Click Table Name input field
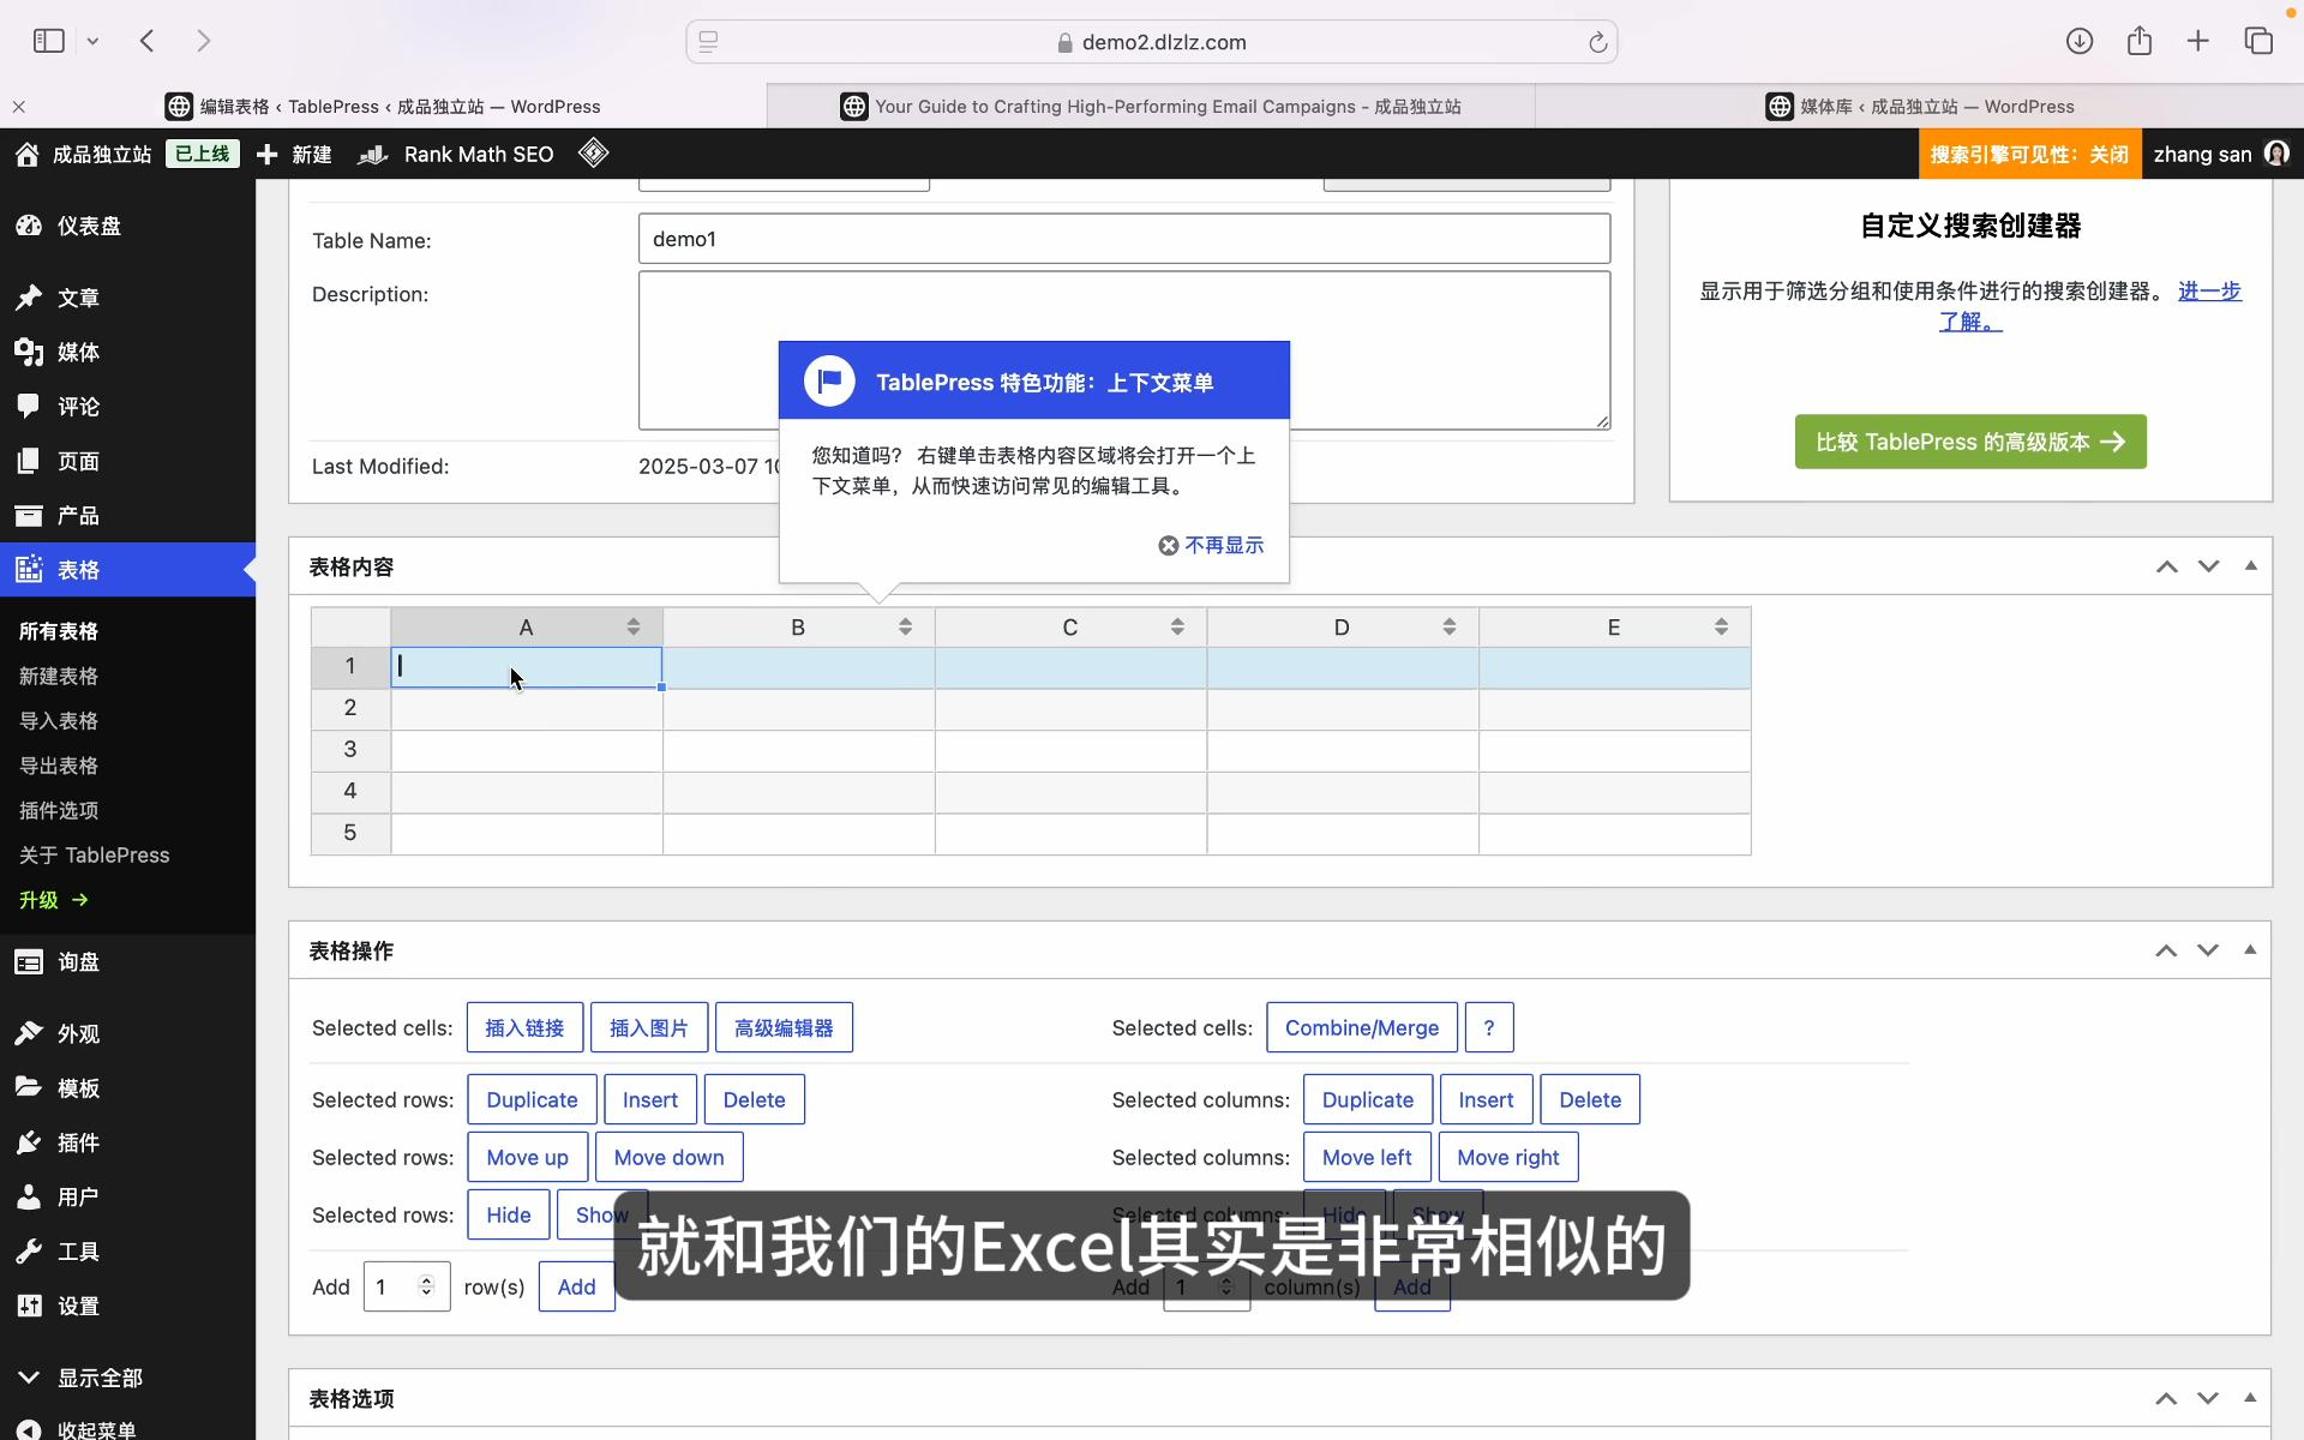This screenshot has height=1440, width=2304. [1123, 239]
